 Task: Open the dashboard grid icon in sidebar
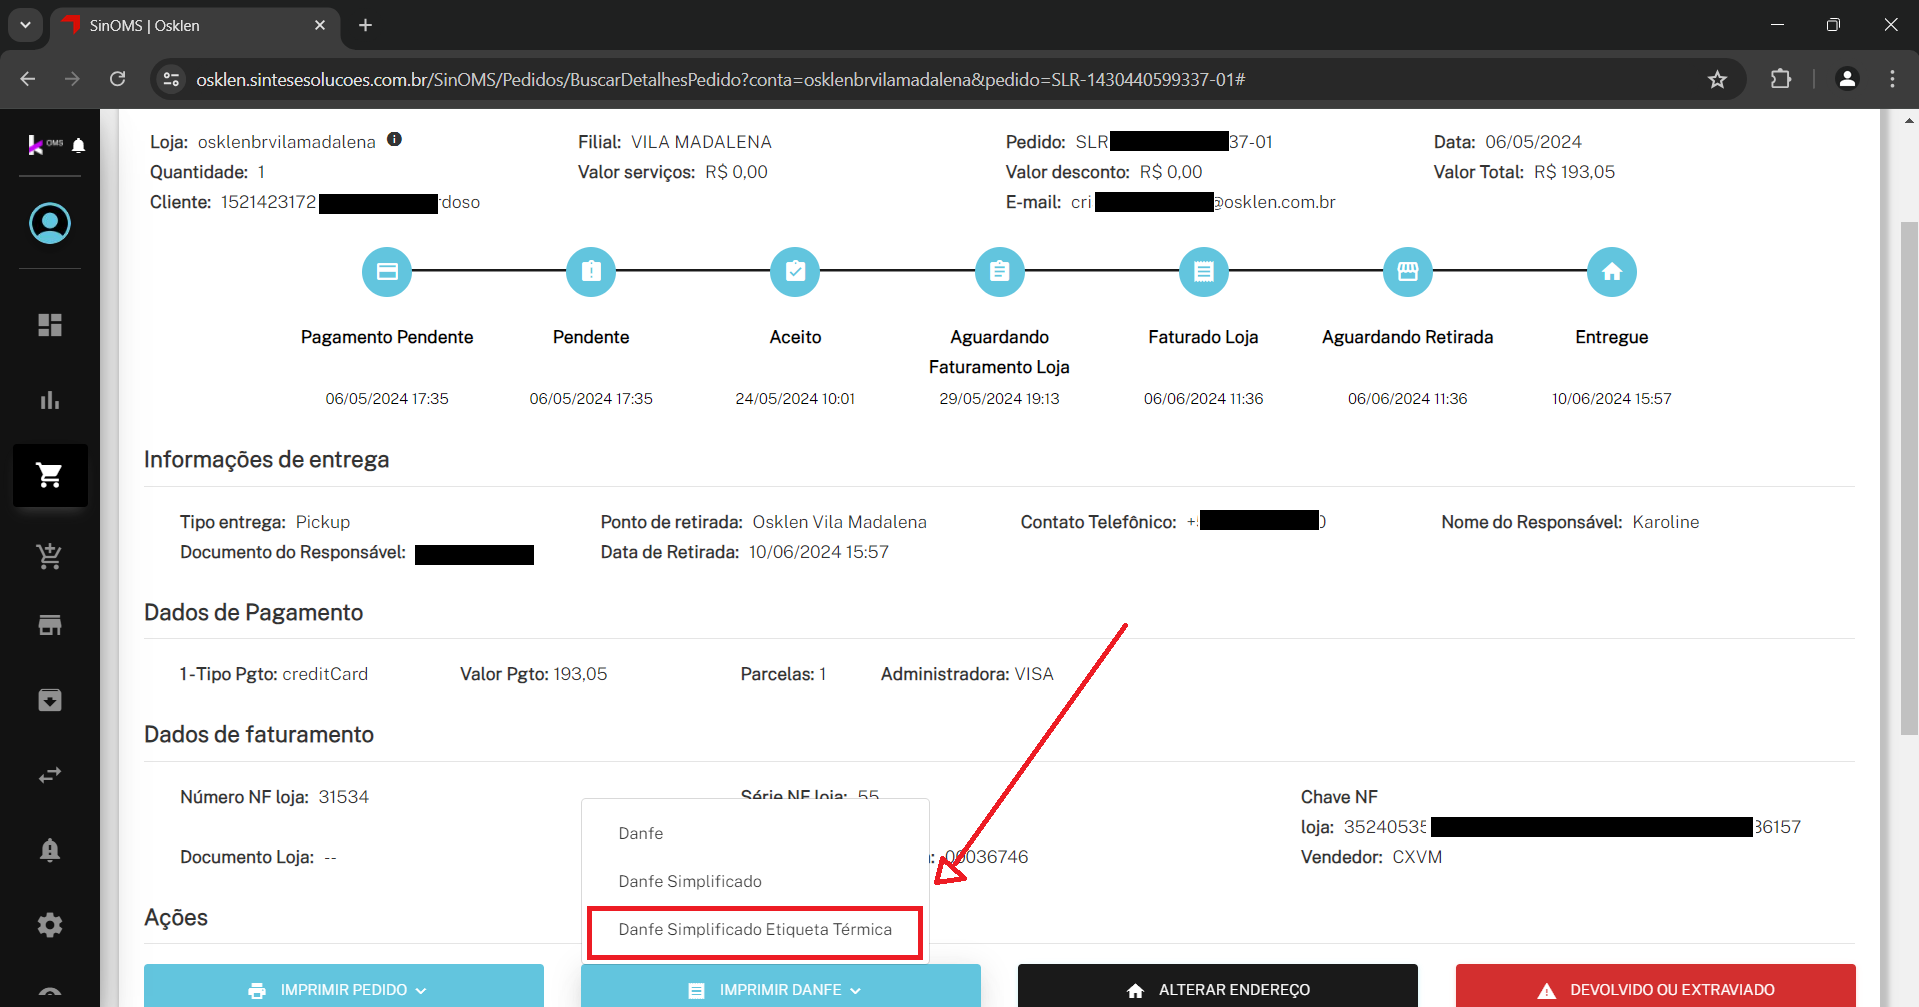[x=50, y=325]
